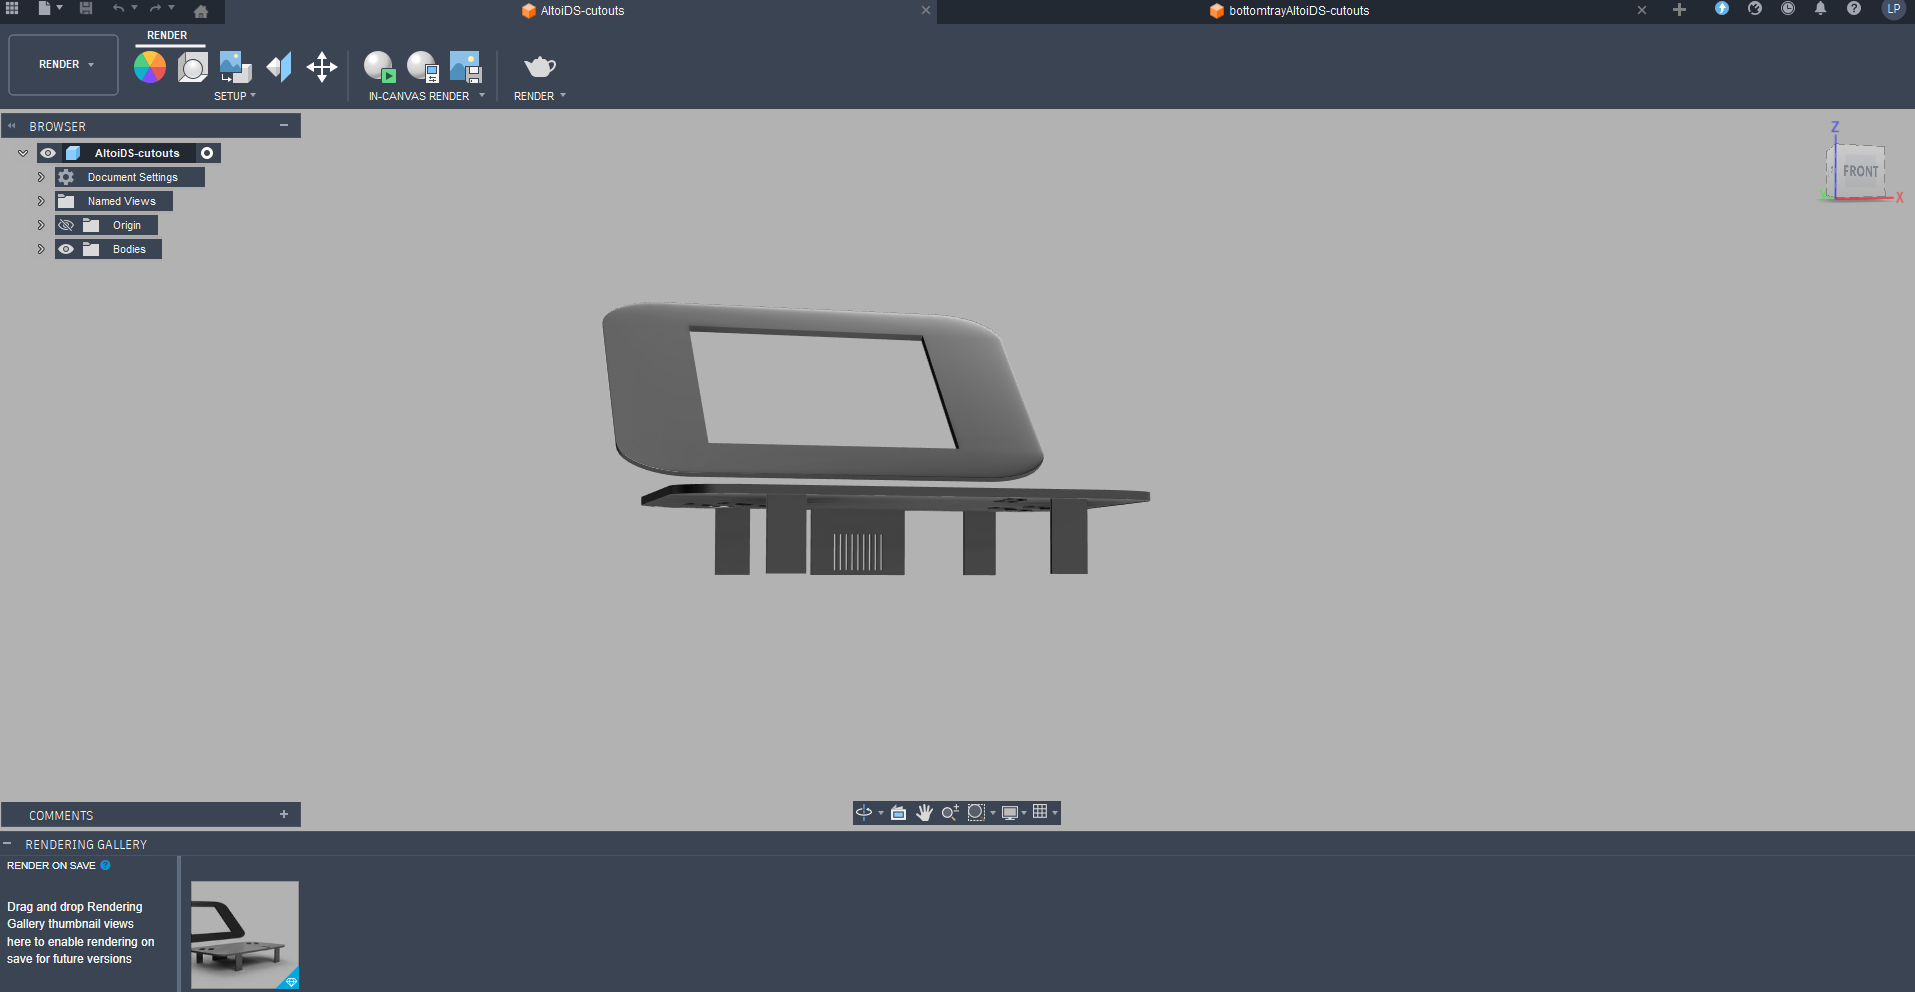Open the Appearance color wheel tool
Screen dimensions: 1915x992
(150, 67)
